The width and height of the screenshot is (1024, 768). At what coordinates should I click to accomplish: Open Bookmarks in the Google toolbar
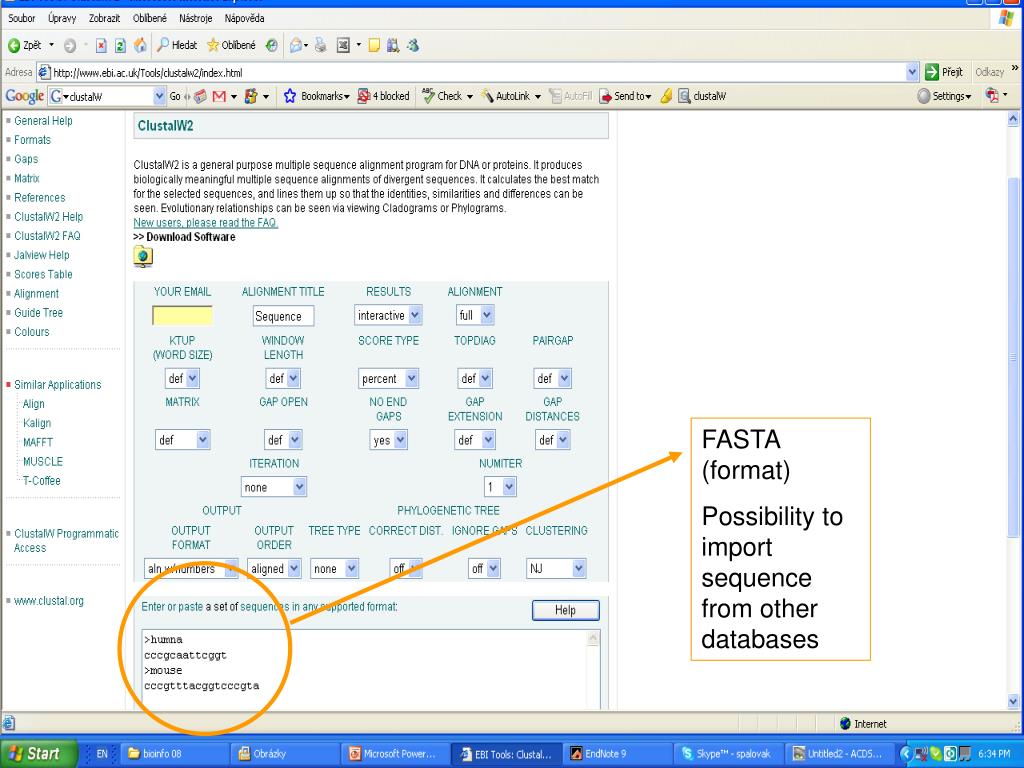tap(317, 96)
